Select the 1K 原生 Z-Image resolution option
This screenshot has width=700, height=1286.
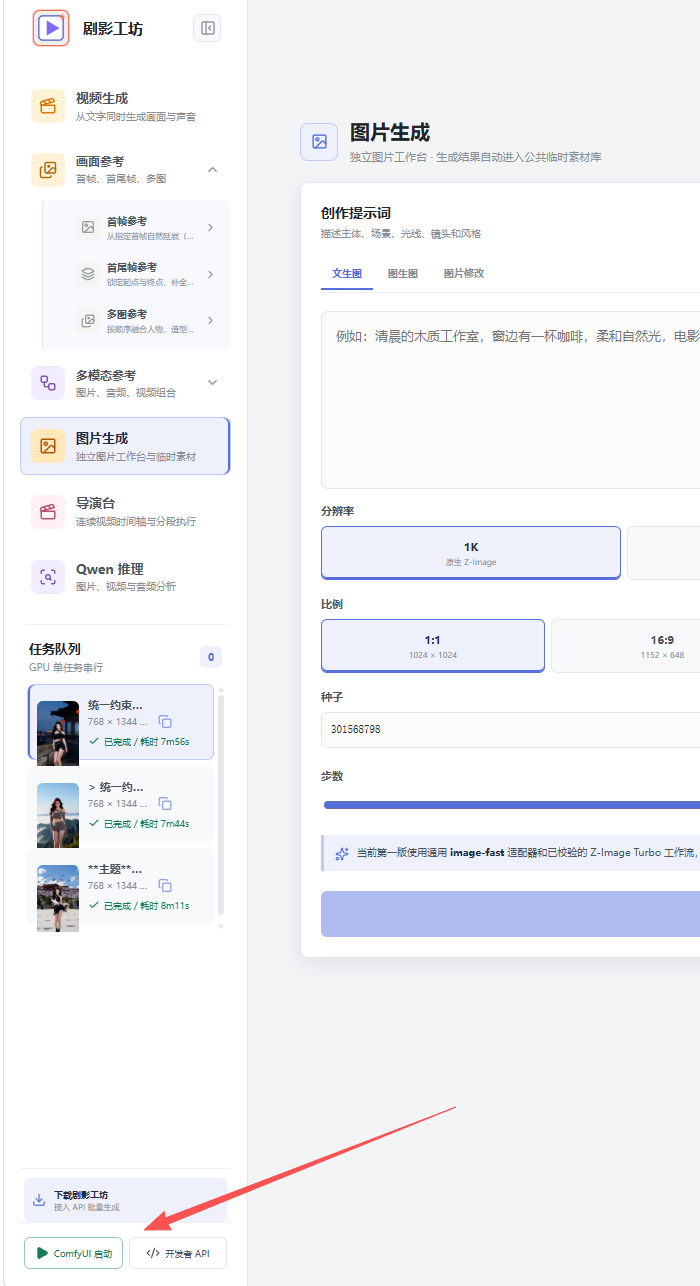click(471, 553)
